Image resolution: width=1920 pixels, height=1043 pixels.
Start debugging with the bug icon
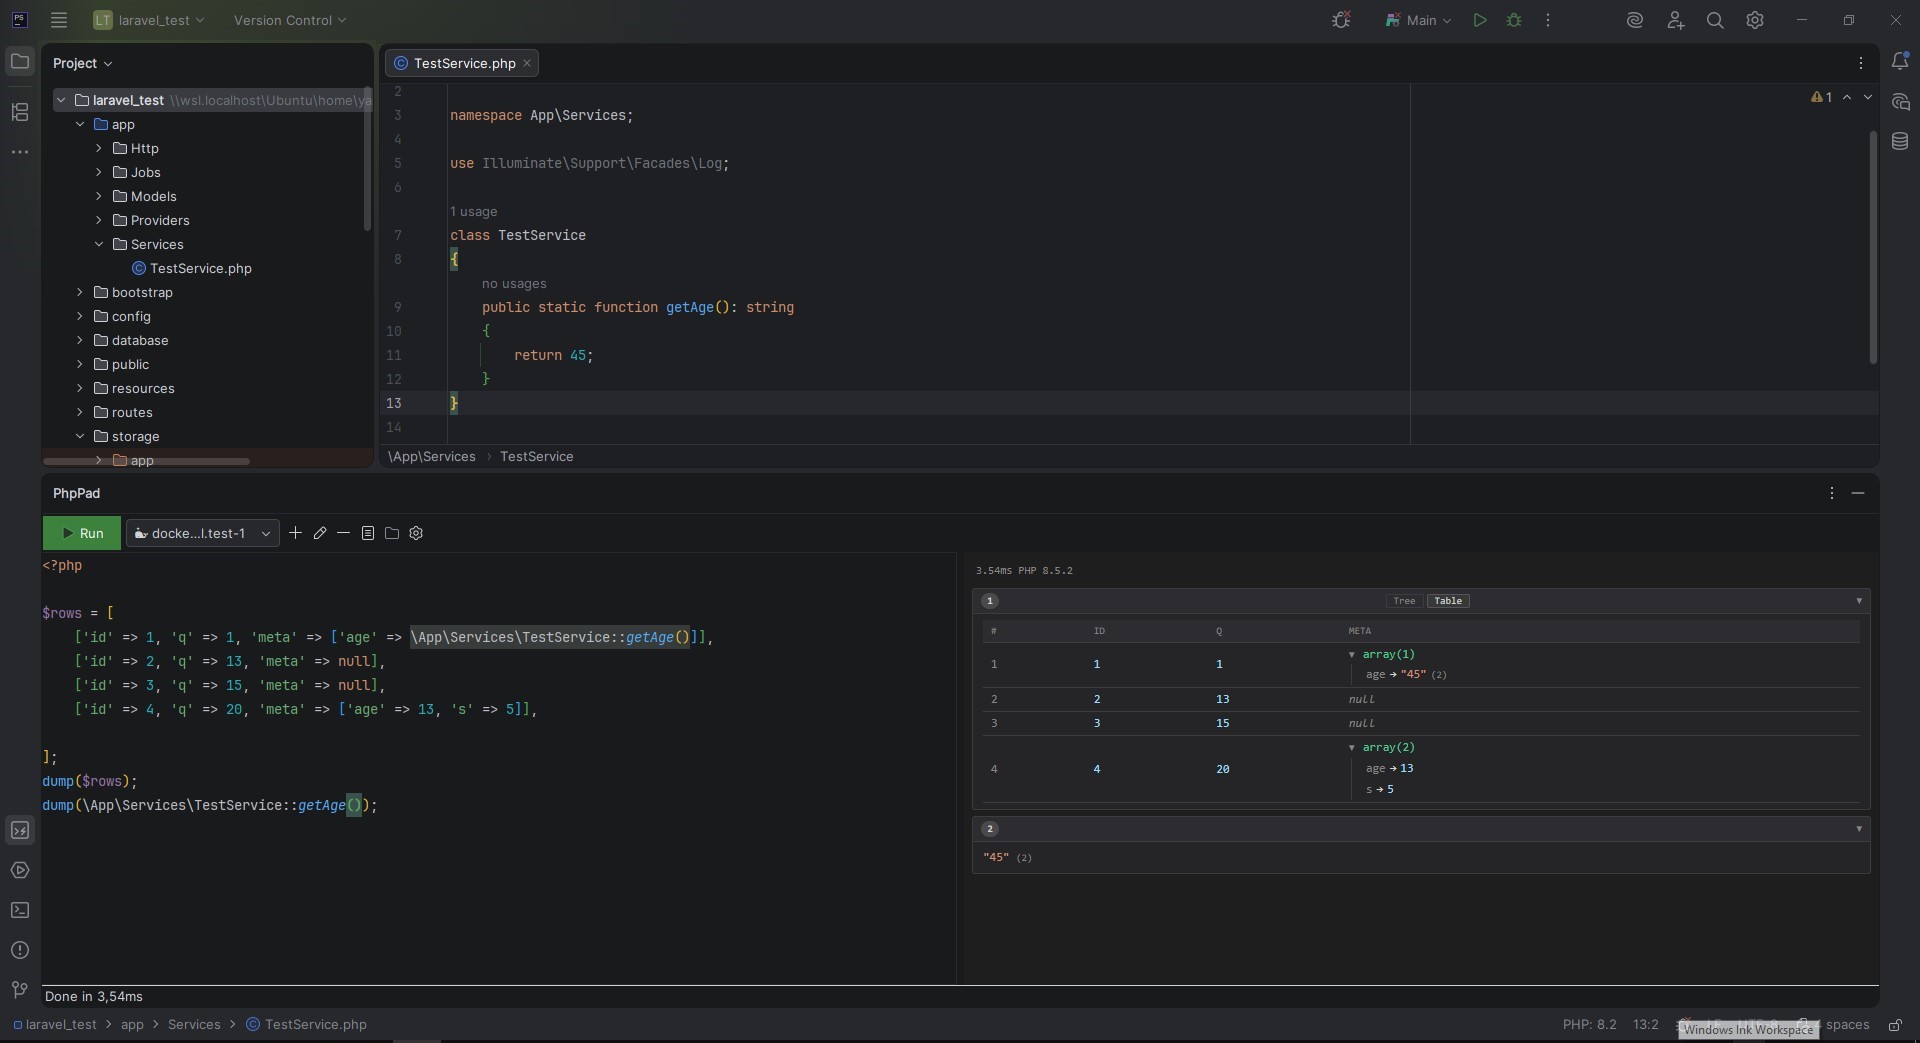point(1514,20)
